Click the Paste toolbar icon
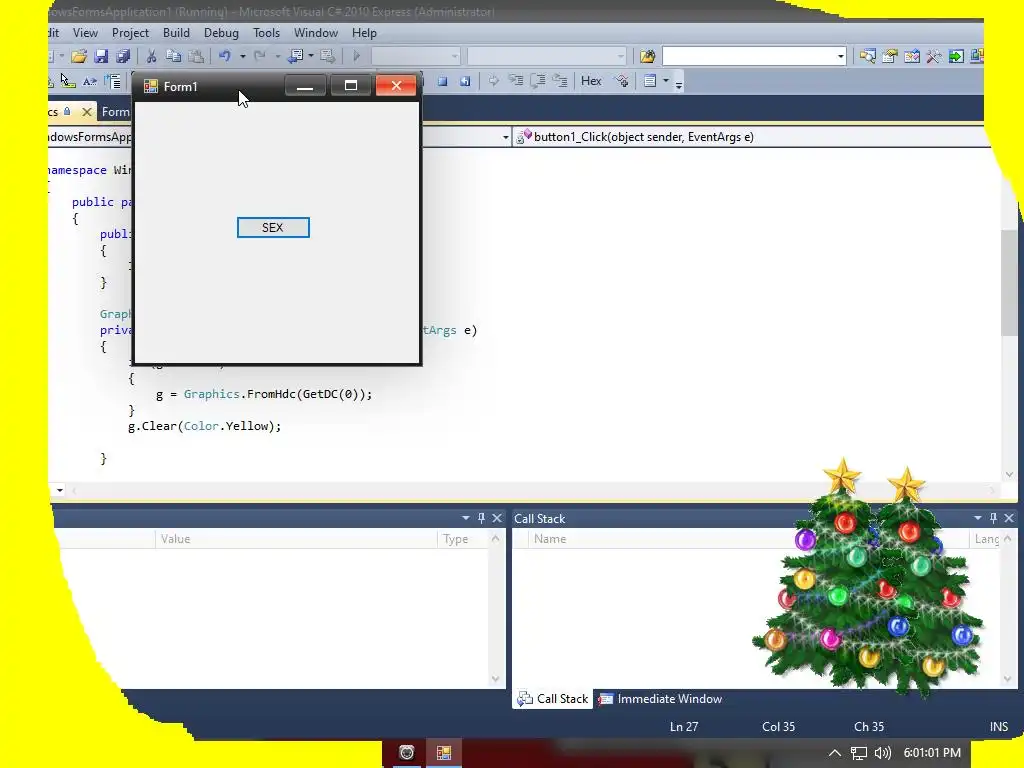The image size is (1024, 768). click(195, 56)
